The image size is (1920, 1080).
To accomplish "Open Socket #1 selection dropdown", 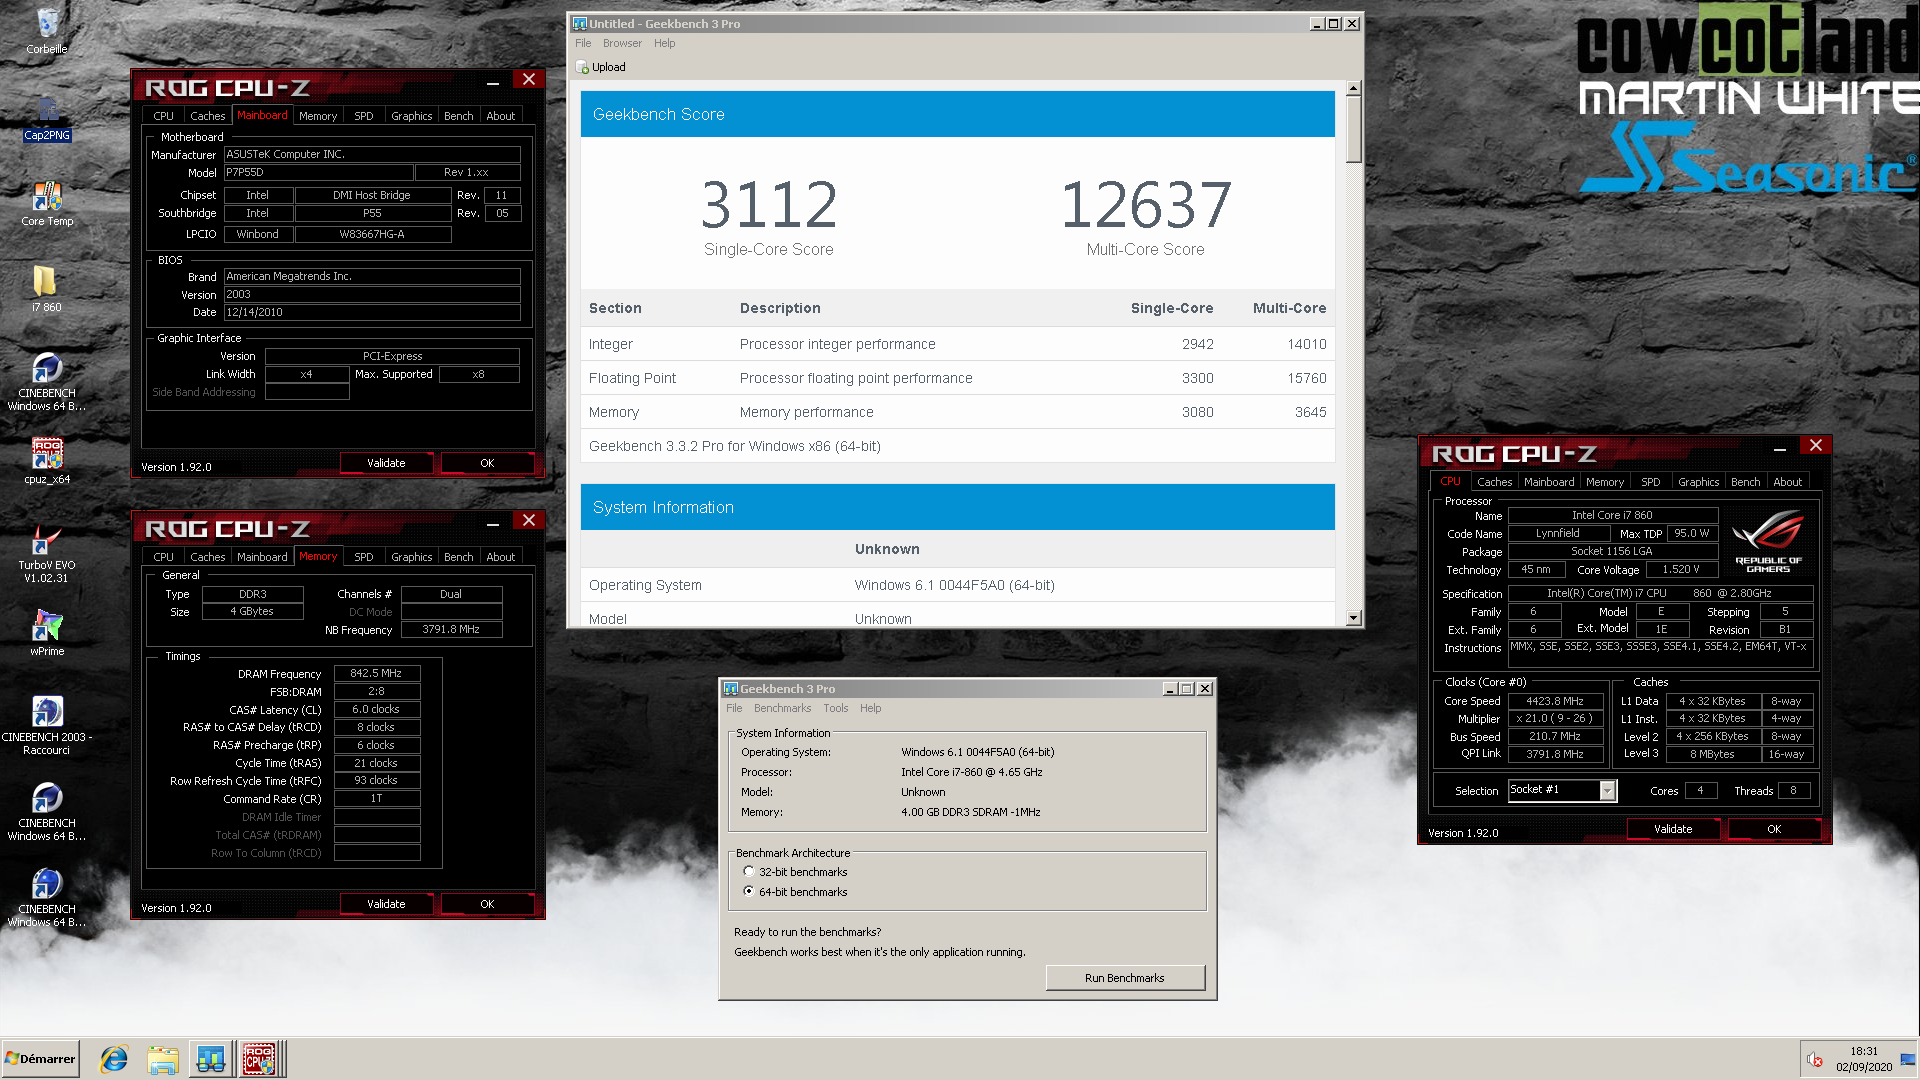I will click(x=1607, y=791).
